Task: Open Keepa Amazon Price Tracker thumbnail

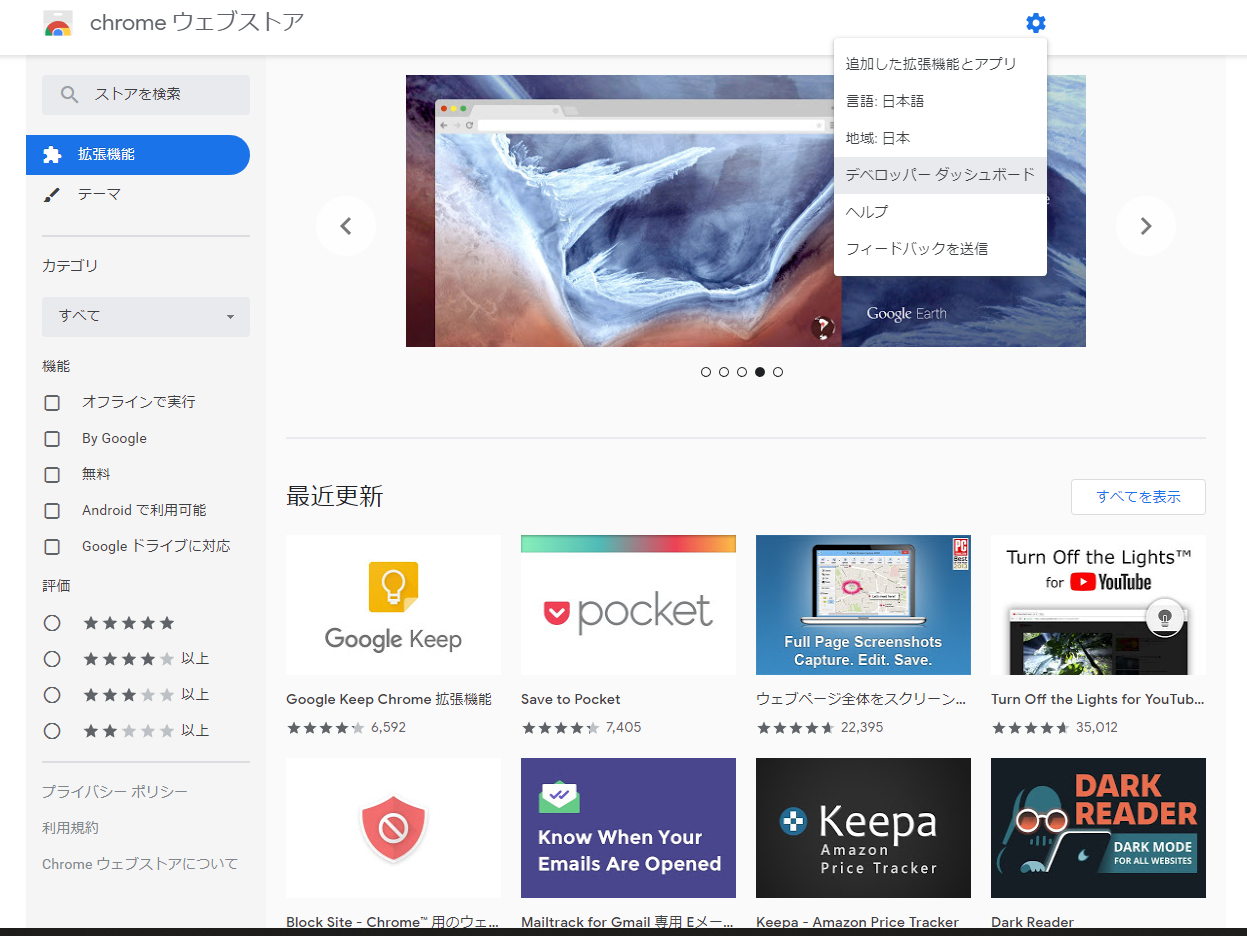Action: [863, 828]
